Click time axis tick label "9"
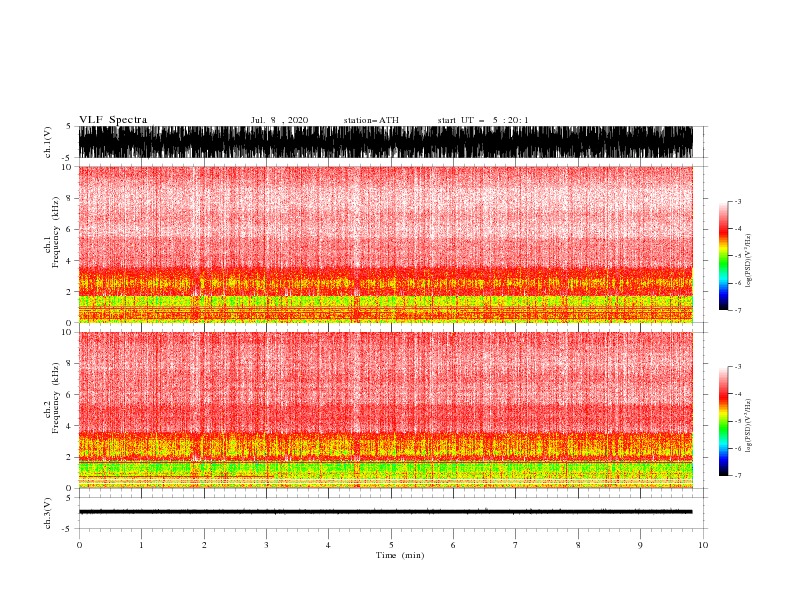 pyautogui.click(x=640, y=545)
